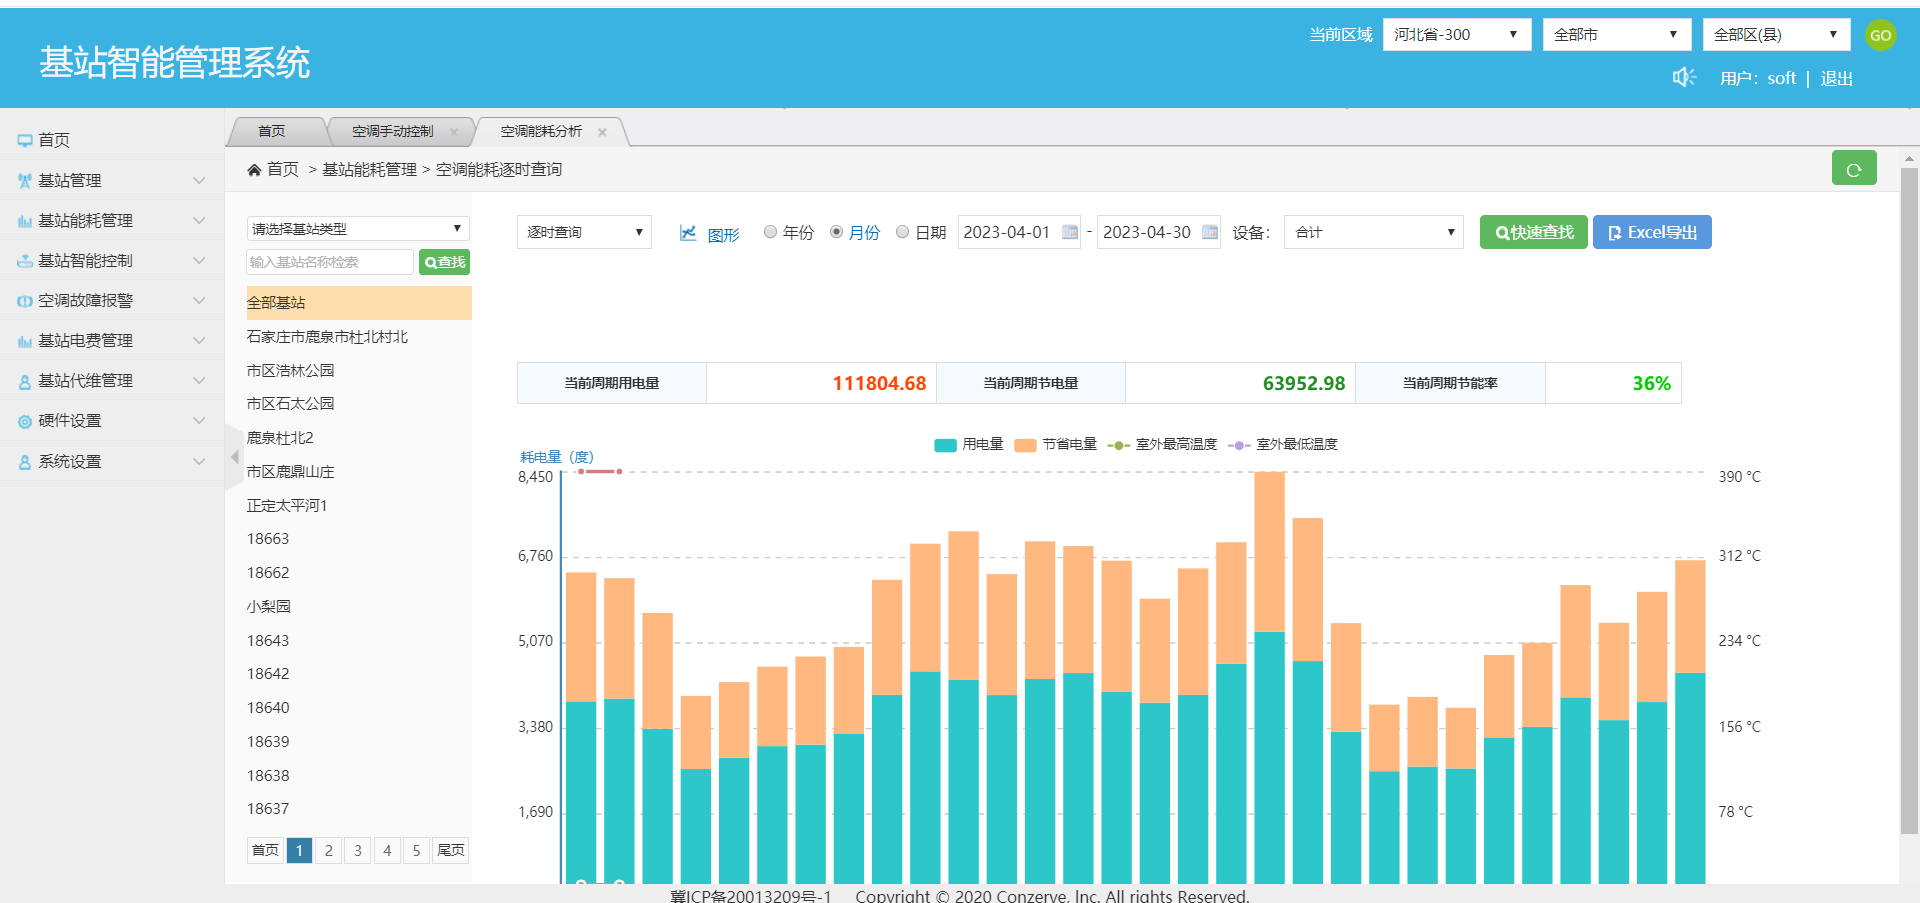Click the 基站电费管理 chart icon

click(x=25, y=341)
